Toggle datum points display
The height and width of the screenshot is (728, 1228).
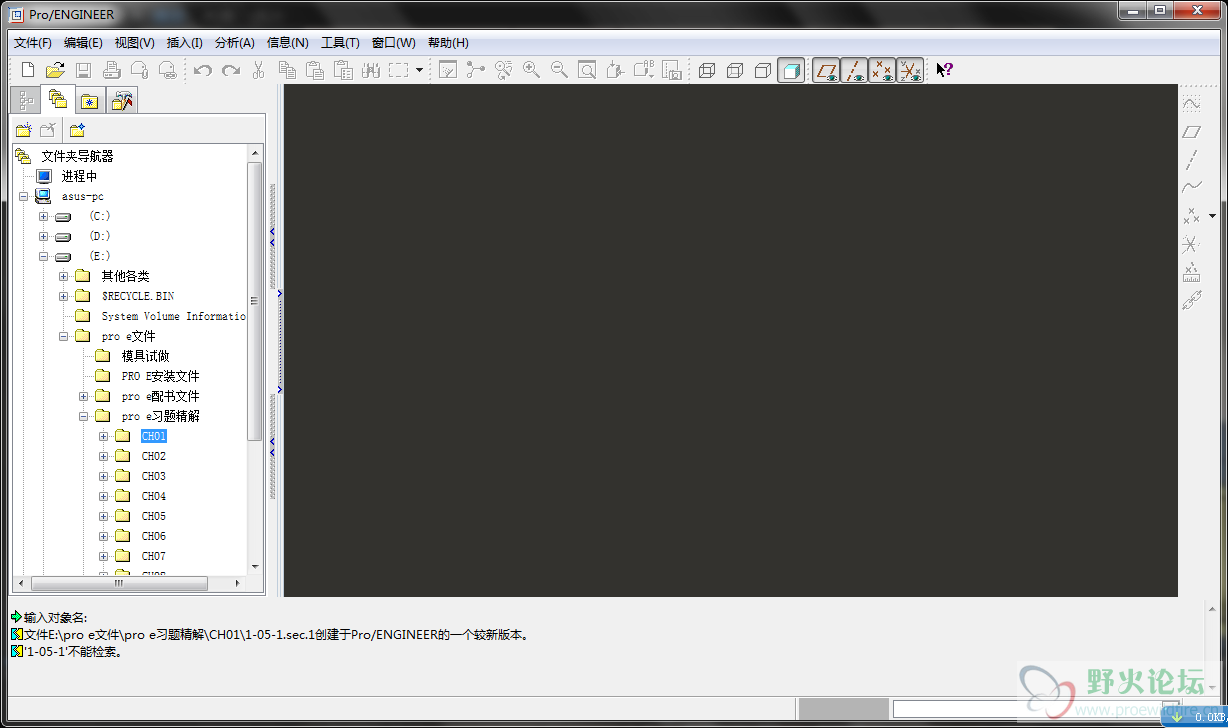(x=882, y=70)
